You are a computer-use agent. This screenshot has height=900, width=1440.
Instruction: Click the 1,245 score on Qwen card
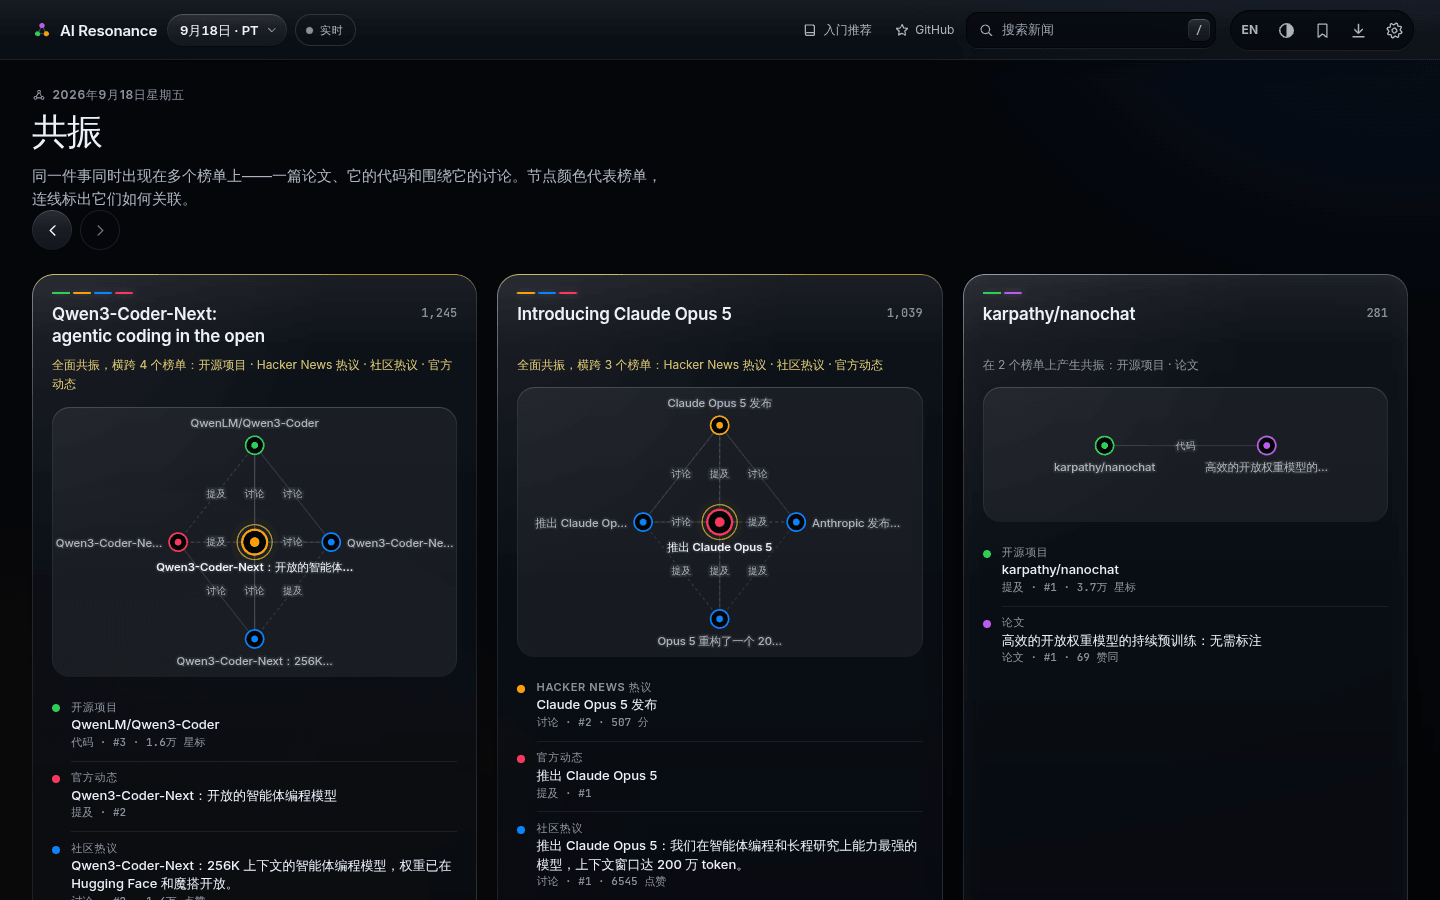(x=439, y=313)
